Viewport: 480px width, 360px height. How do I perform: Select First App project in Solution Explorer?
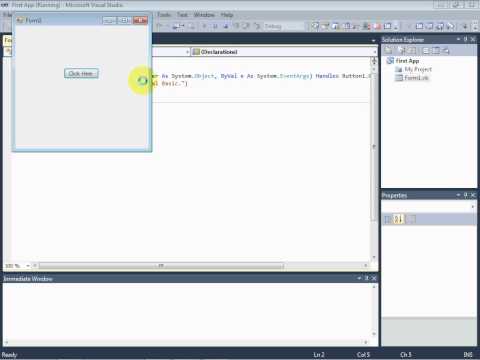tap(407, 61)
